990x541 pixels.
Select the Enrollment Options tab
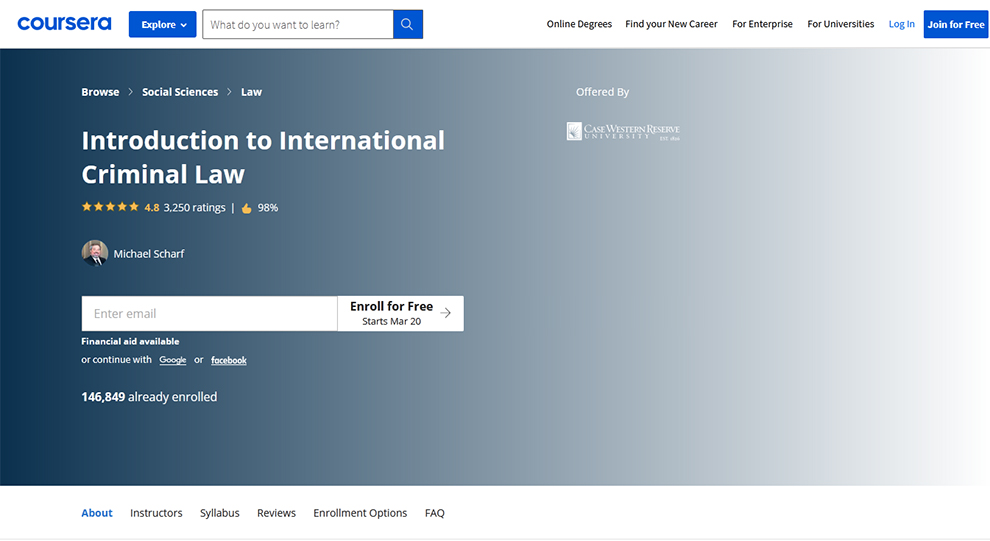click(x=360, y=513)
